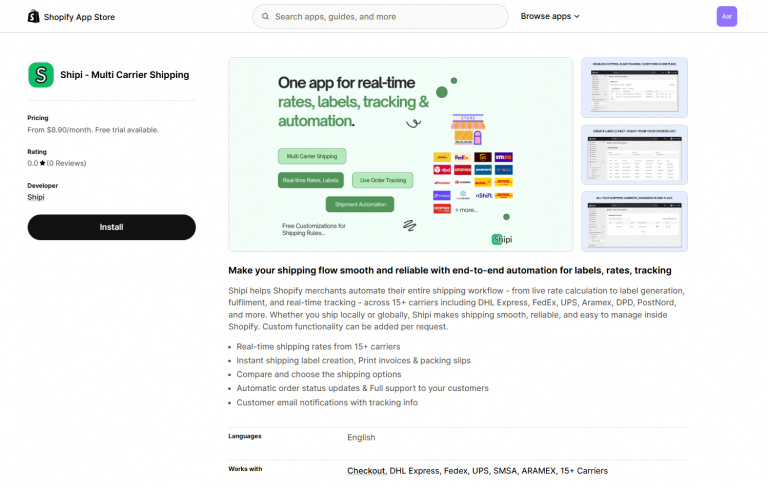This screenshot has width=768, height=488.
Task: Click the store illustration in the banner
Action: (467, 130)
